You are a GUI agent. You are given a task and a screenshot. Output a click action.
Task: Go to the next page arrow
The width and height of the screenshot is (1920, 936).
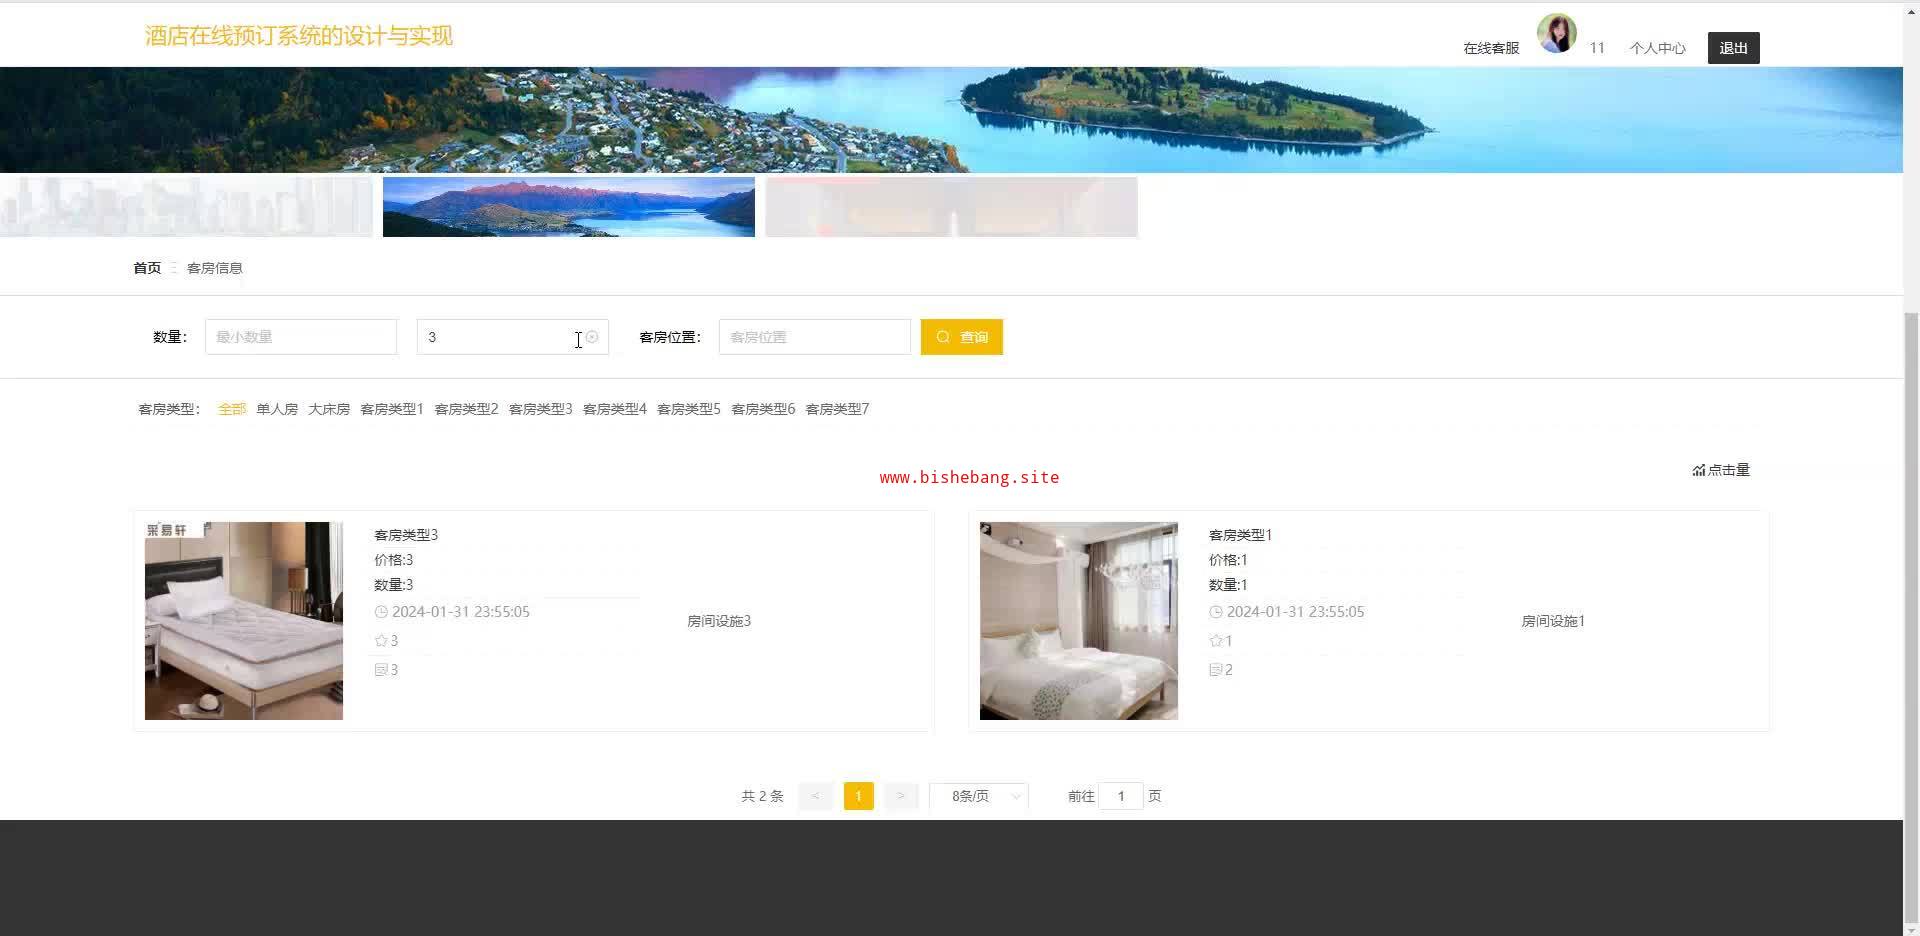(900, 796)
